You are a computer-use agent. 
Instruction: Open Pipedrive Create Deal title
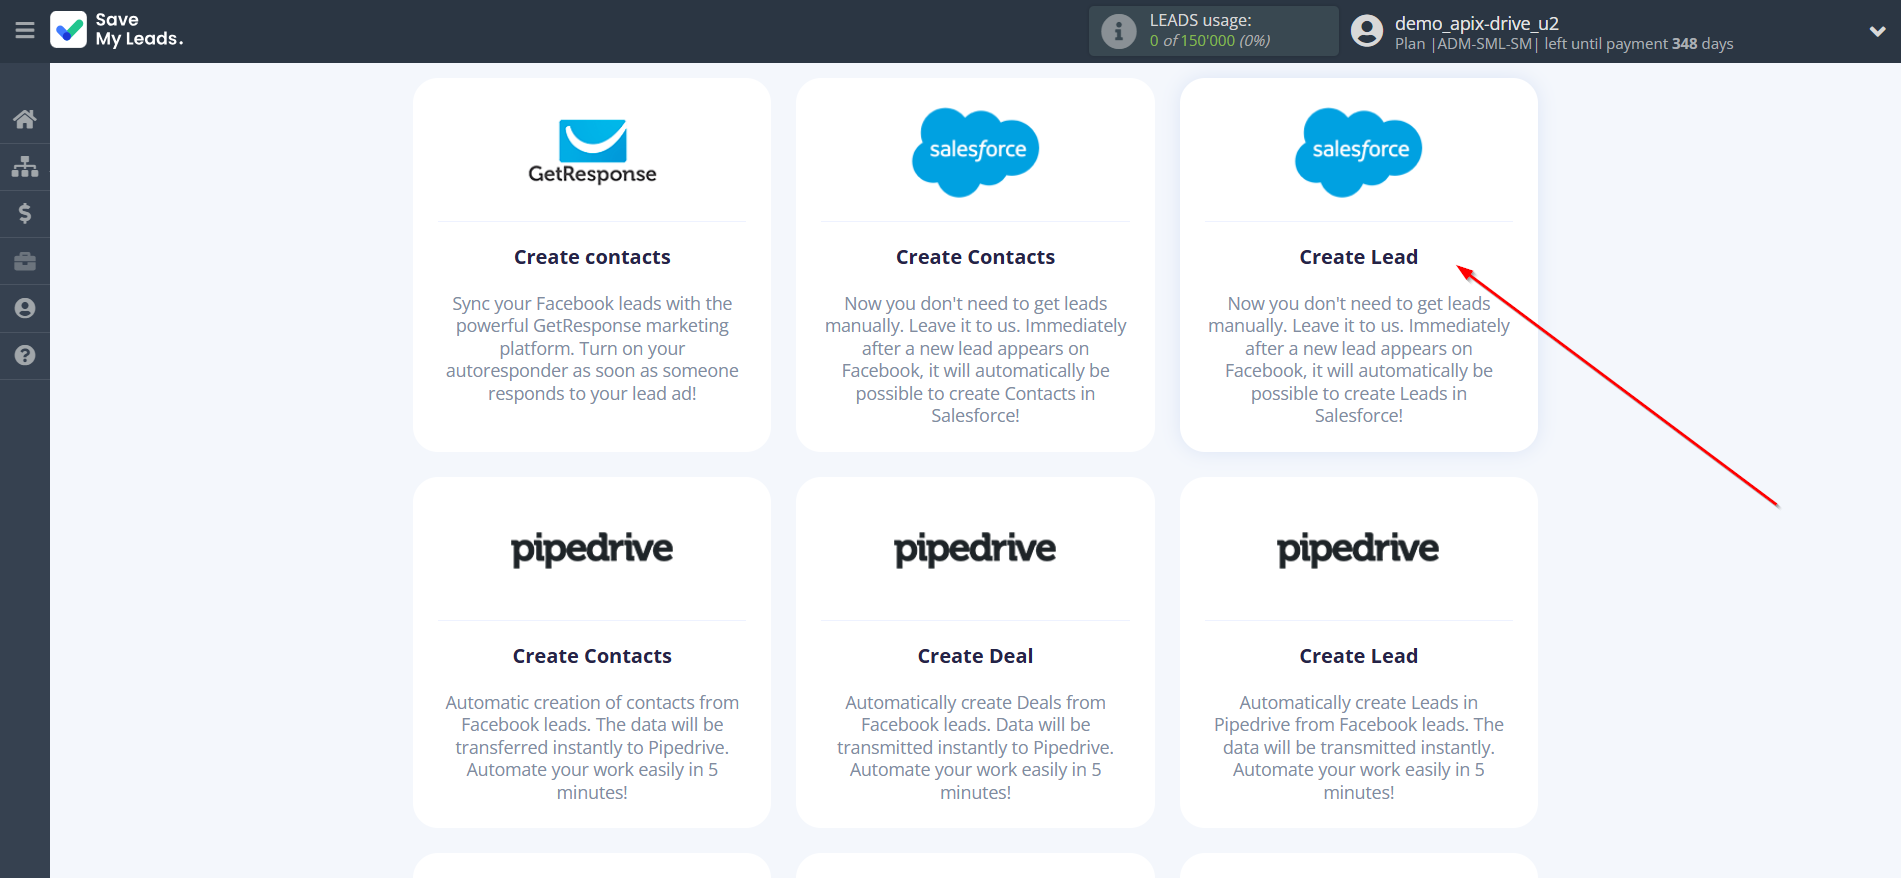point(975,656)
